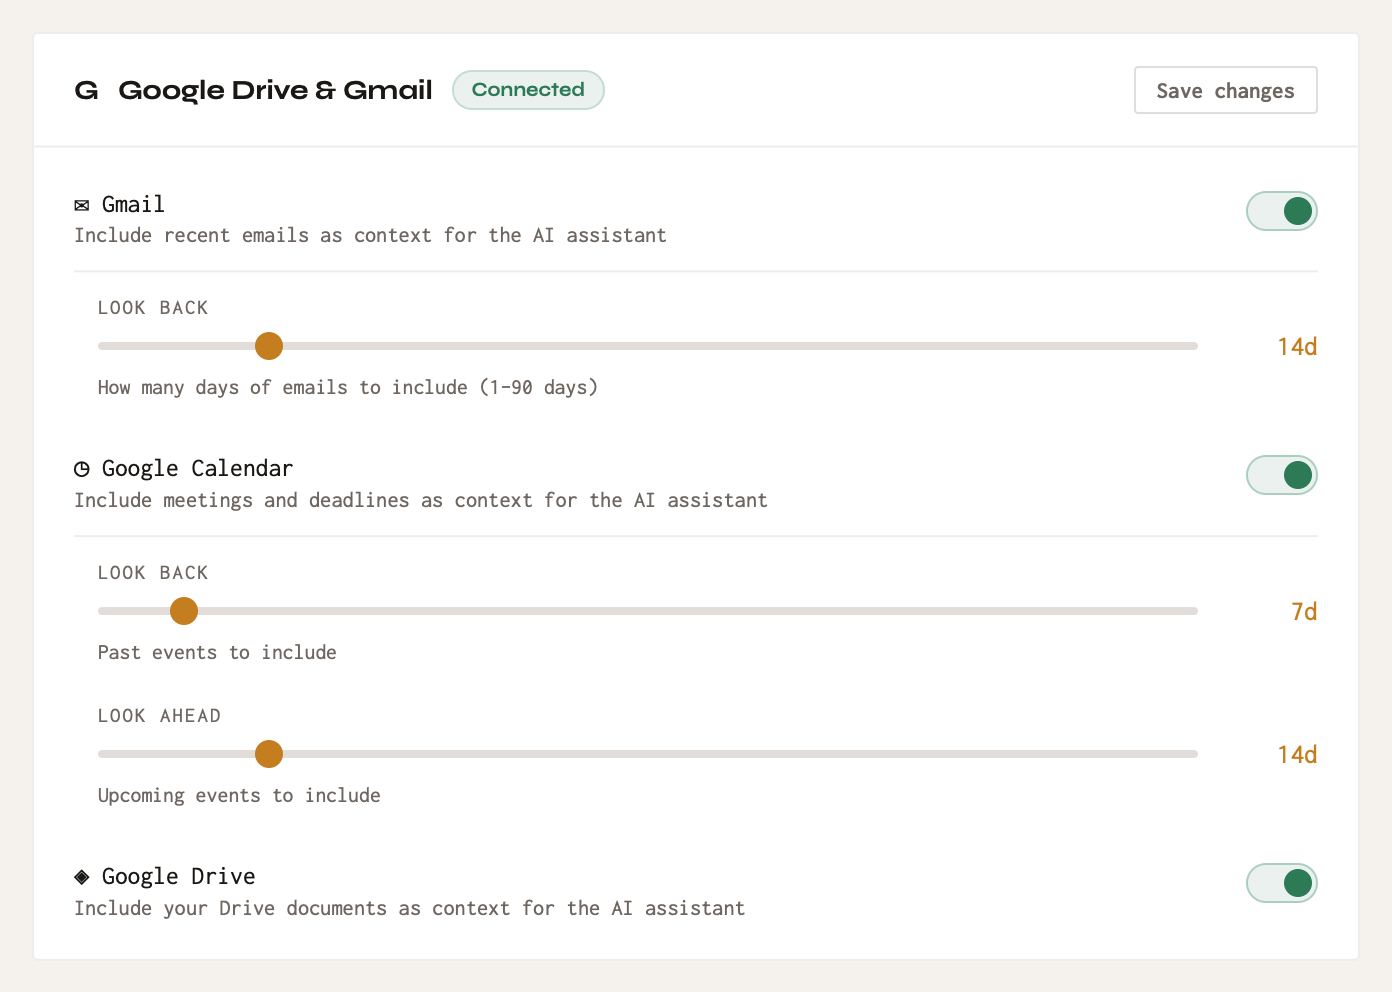
Task: Click the 7d look back value
Action: [x=1304, y=611]
